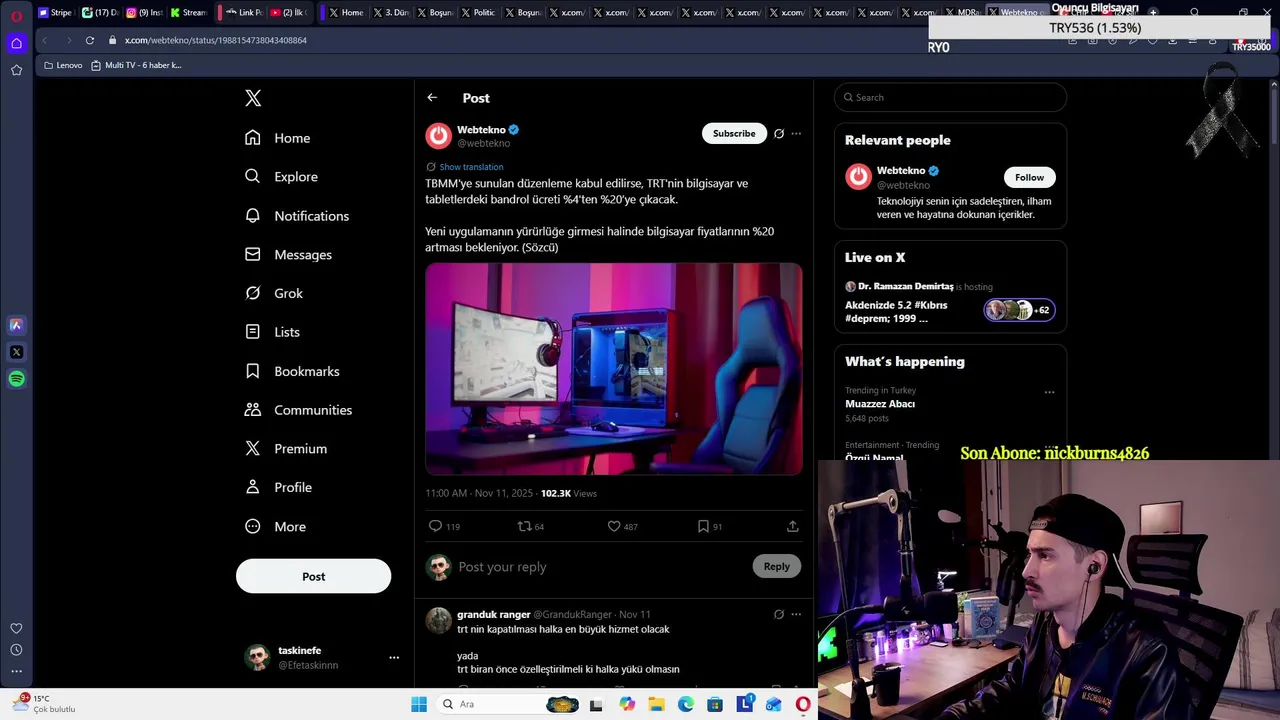The image size is (1280, 720).
Task: Switch to the Stripe tab
Action: [x=55, y=13]
